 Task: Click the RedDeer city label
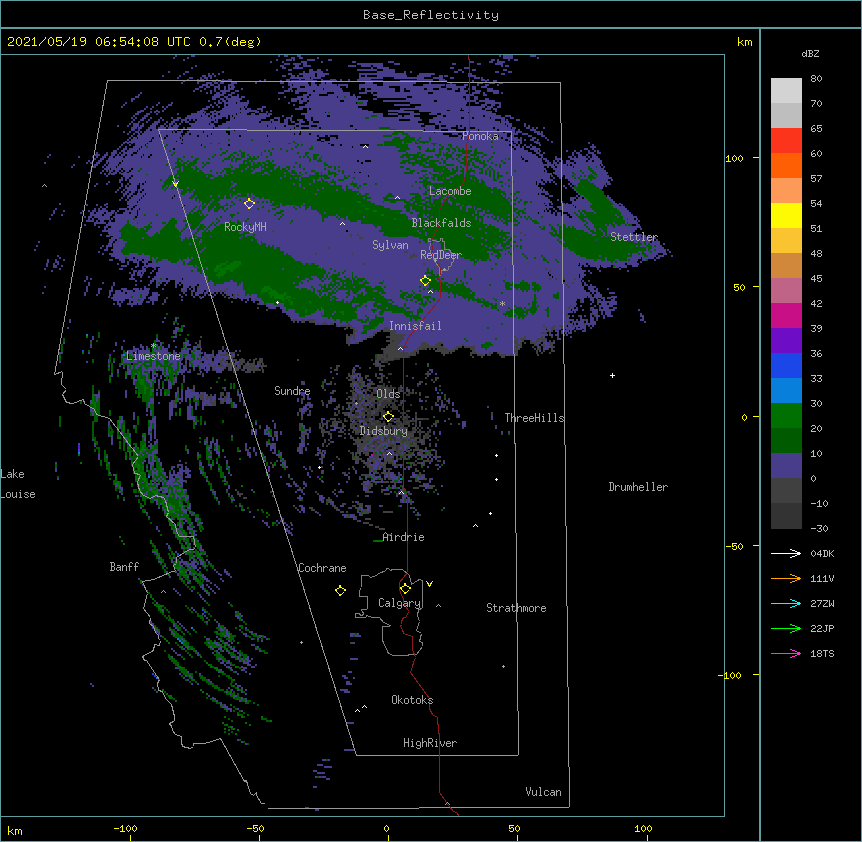point(441,255)
